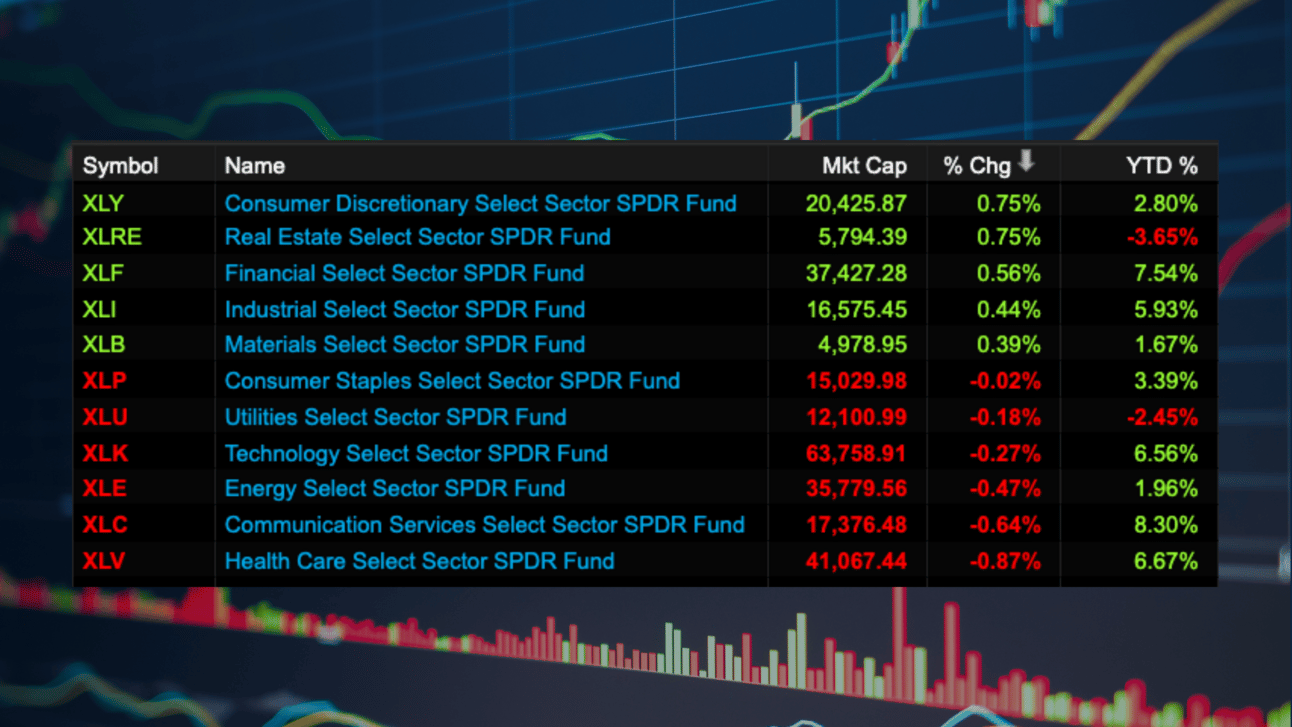1292x727 pixels.
Task: Click XLE's -0.47% change value
Action: [1005, 488]
